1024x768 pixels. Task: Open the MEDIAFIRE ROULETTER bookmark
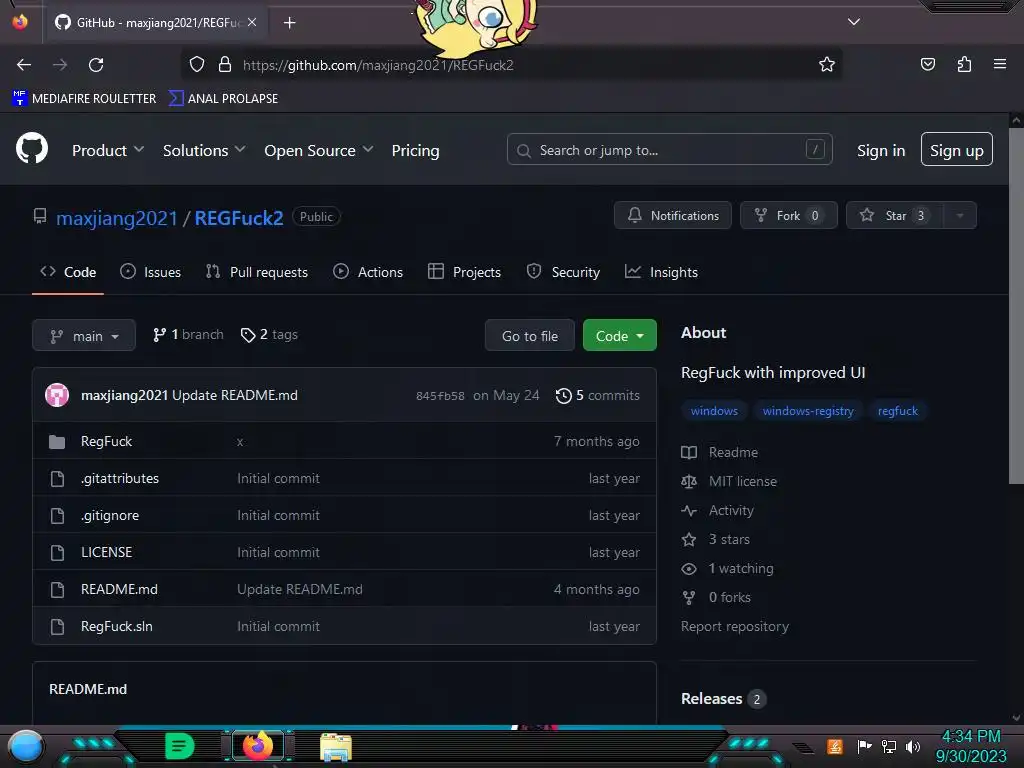pyautogui.click(x=84, y=99)
